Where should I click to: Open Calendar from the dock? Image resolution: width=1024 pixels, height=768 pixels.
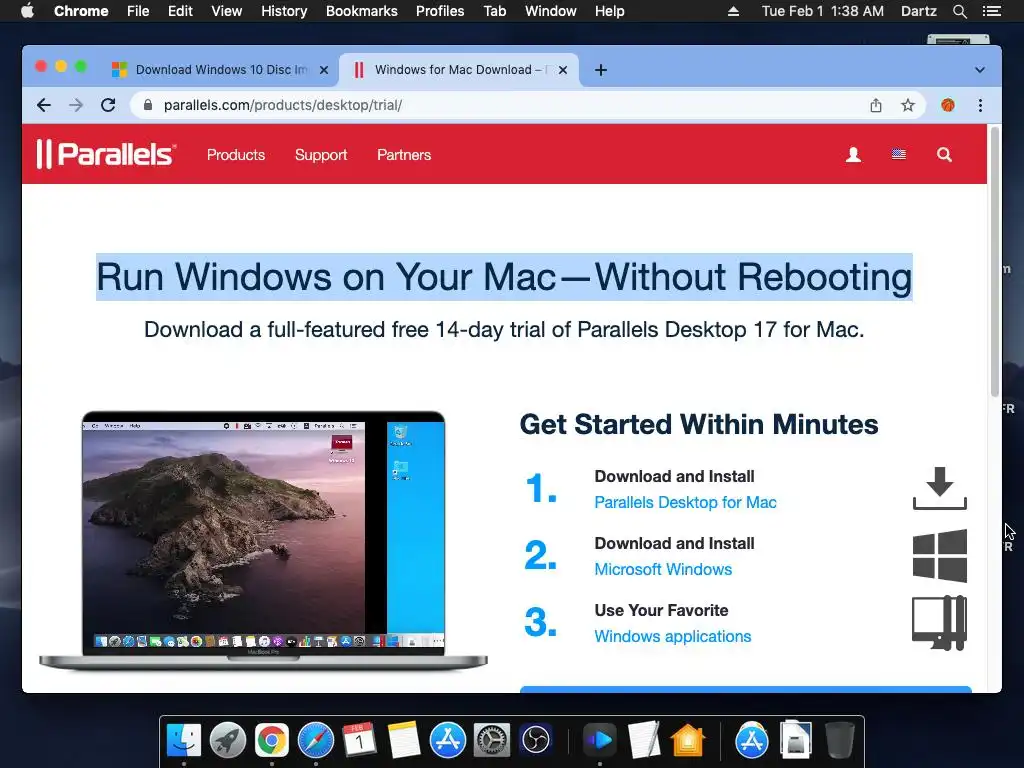[x=359, y=740]
